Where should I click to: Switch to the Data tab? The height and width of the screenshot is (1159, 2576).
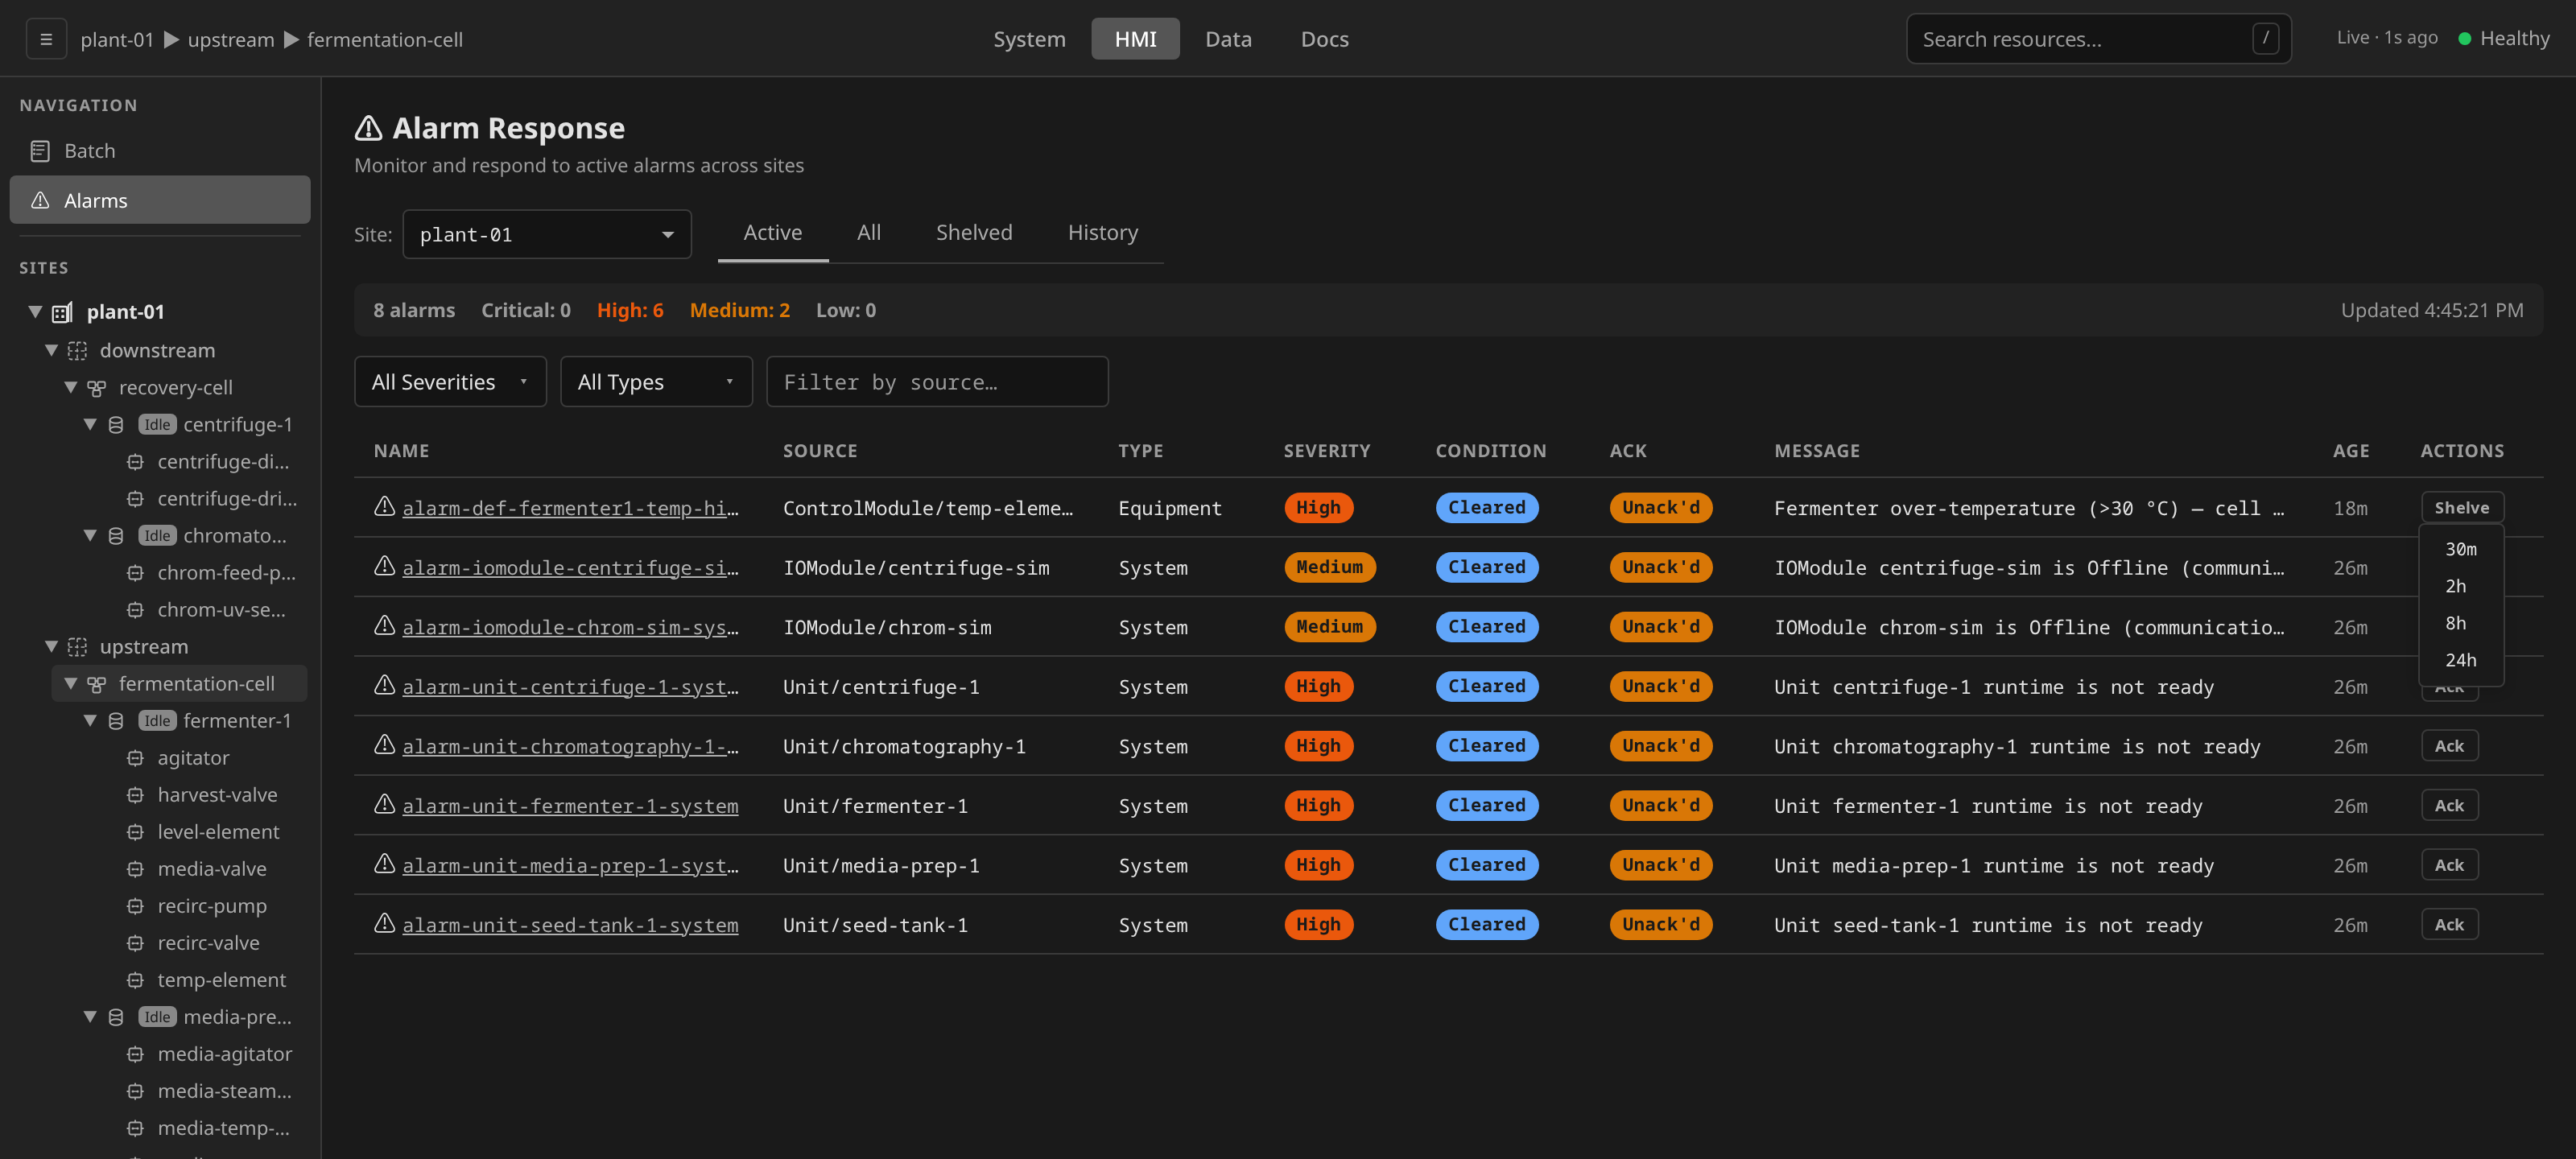click(1228, 39)
